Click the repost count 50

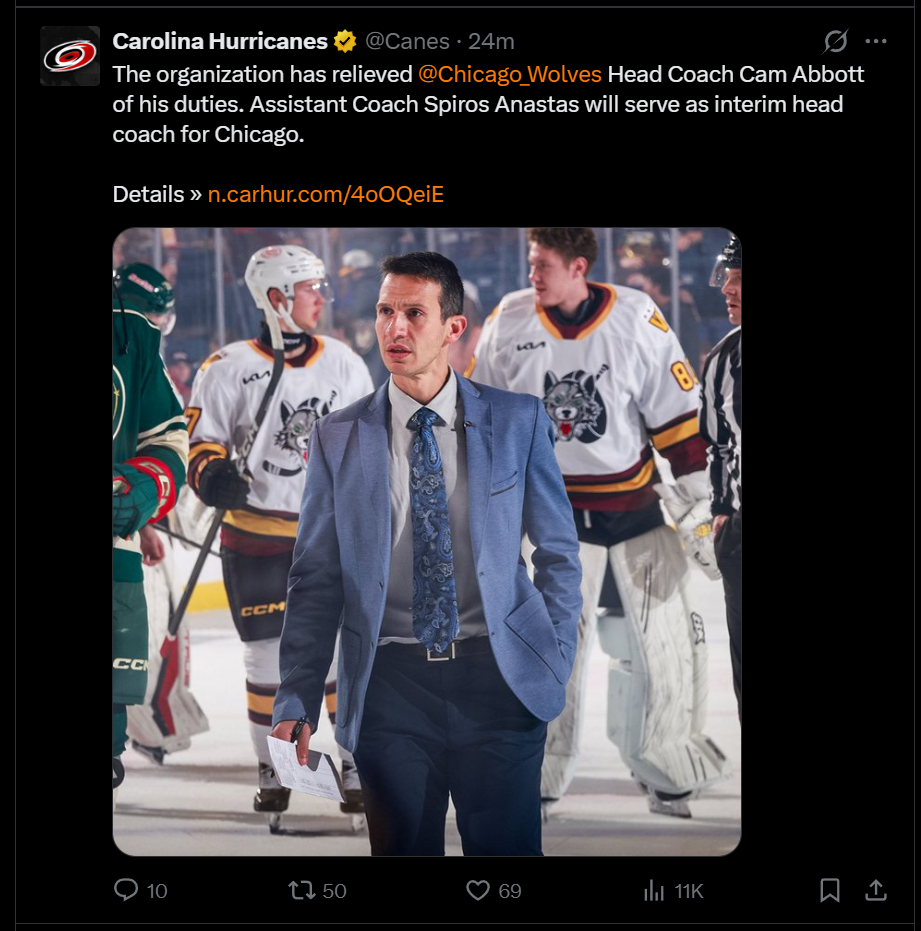click(334, 891)
